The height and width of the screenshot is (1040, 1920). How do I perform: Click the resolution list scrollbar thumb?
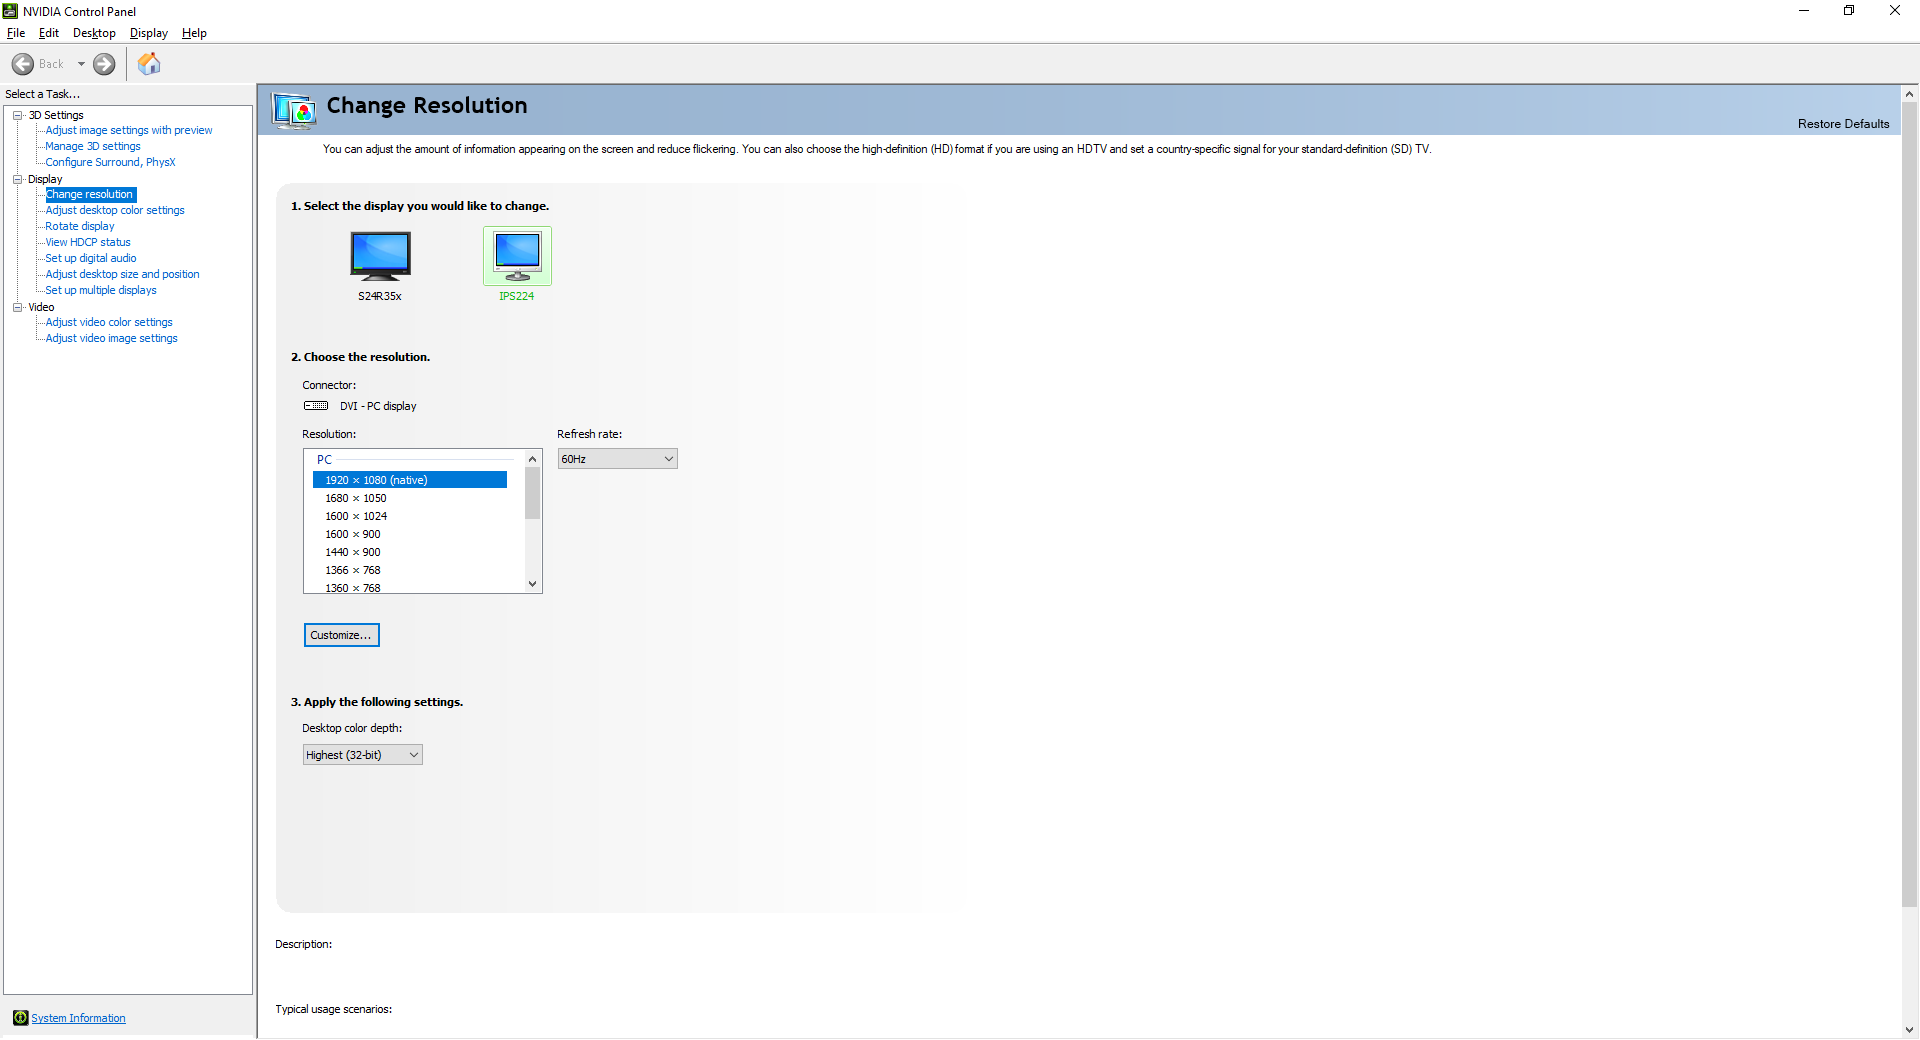pos(532,493)
